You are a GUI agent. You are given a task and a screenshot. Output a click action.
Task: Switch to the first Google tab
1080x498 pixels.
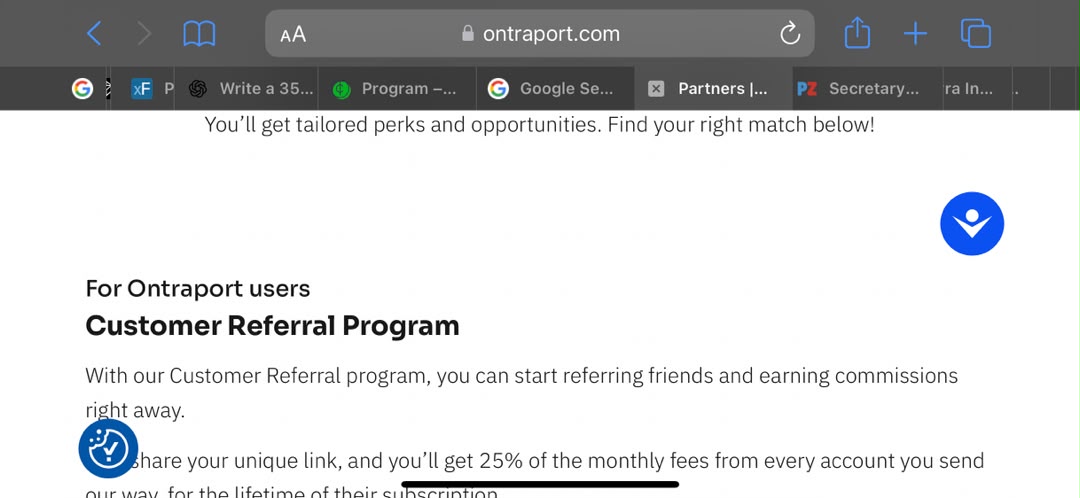coord(82,88)
